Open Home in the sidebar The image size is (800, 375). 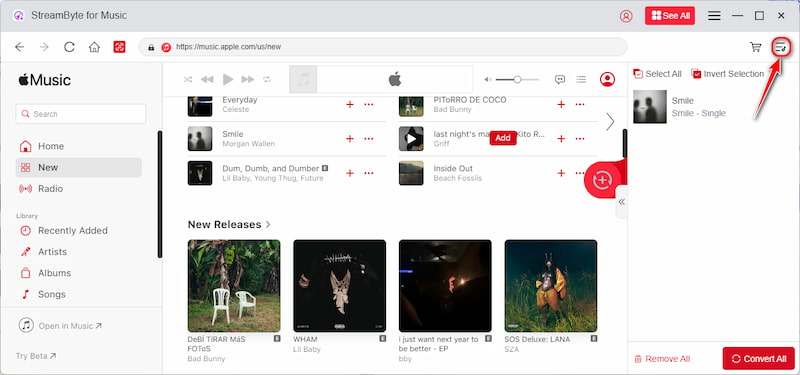click(79, 146)
